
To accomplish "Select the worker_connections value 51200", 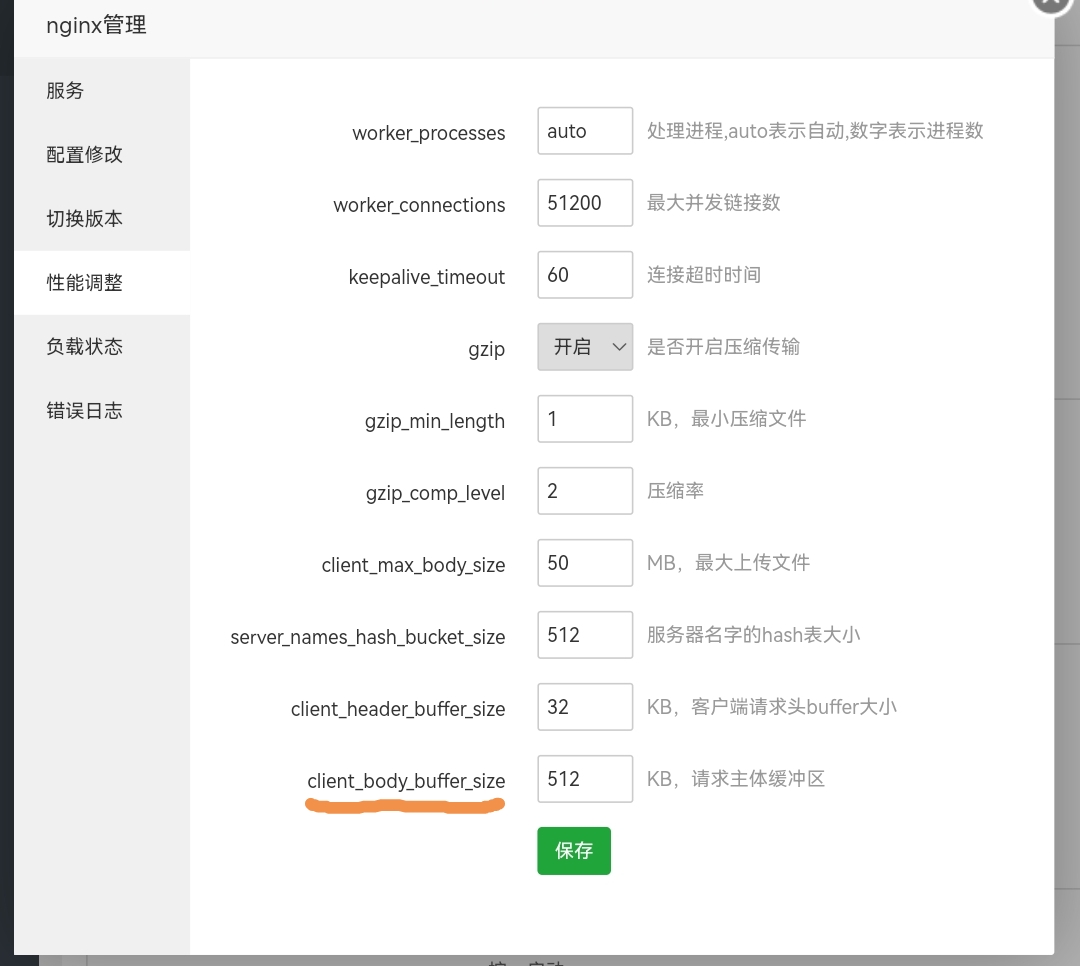I will [x=585, y=202].
